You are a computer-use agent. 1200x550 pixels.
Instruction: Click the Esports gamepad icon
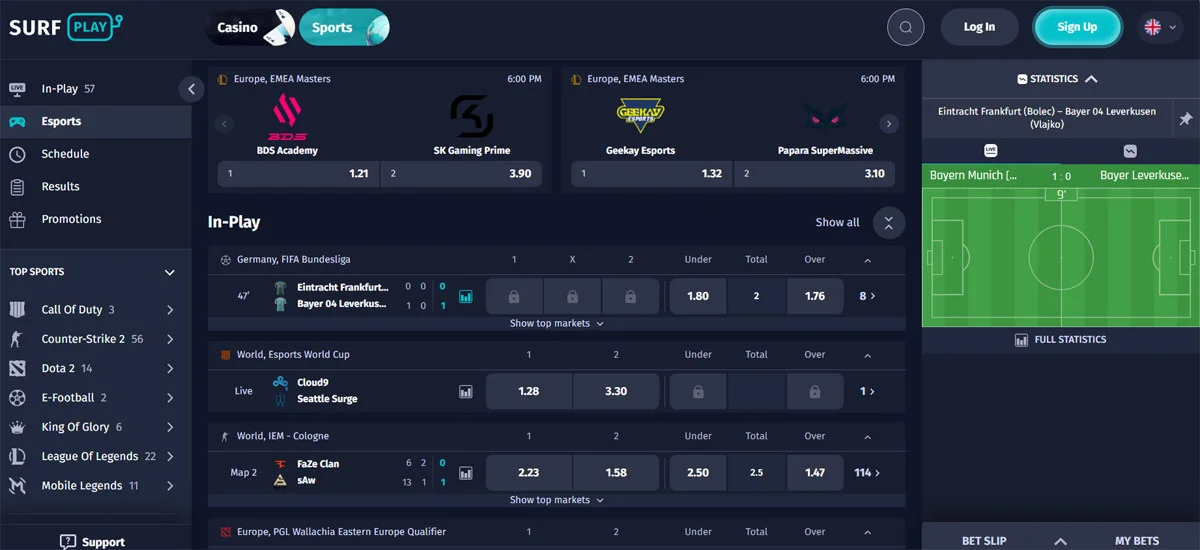pyautogui.click(x=17, y=122)
